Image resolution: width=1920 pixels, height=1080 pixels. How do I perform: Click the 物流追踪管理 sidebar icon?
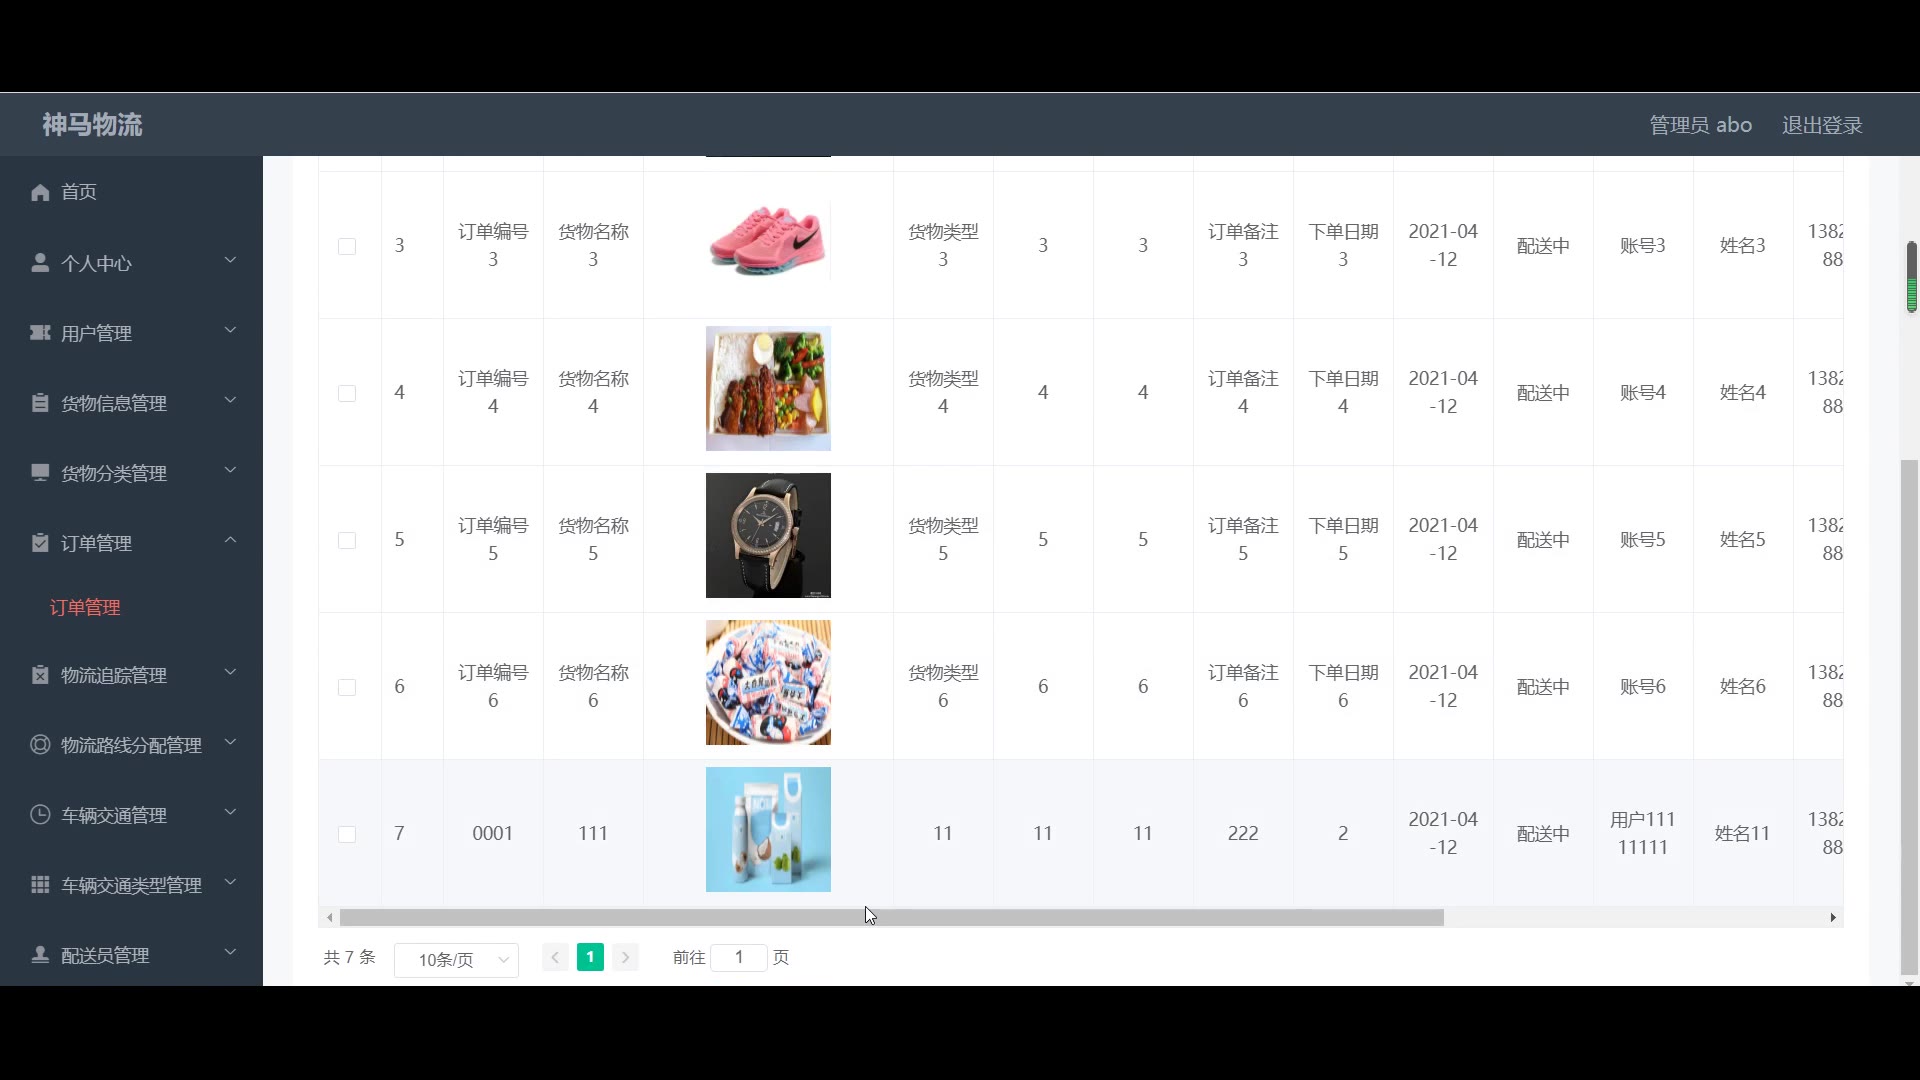[x=40, y=675]
